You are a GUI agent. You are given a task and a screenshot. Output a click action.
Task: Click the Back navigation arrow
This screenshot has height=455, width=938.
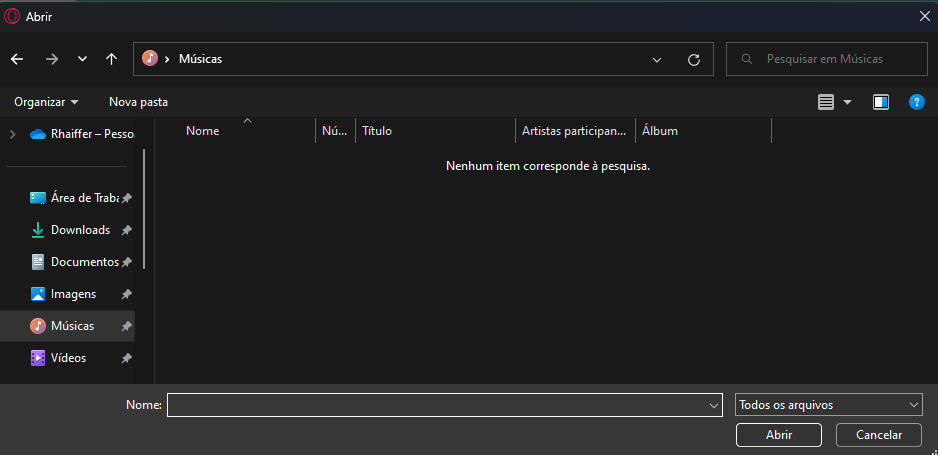click(x=17, y=59)
